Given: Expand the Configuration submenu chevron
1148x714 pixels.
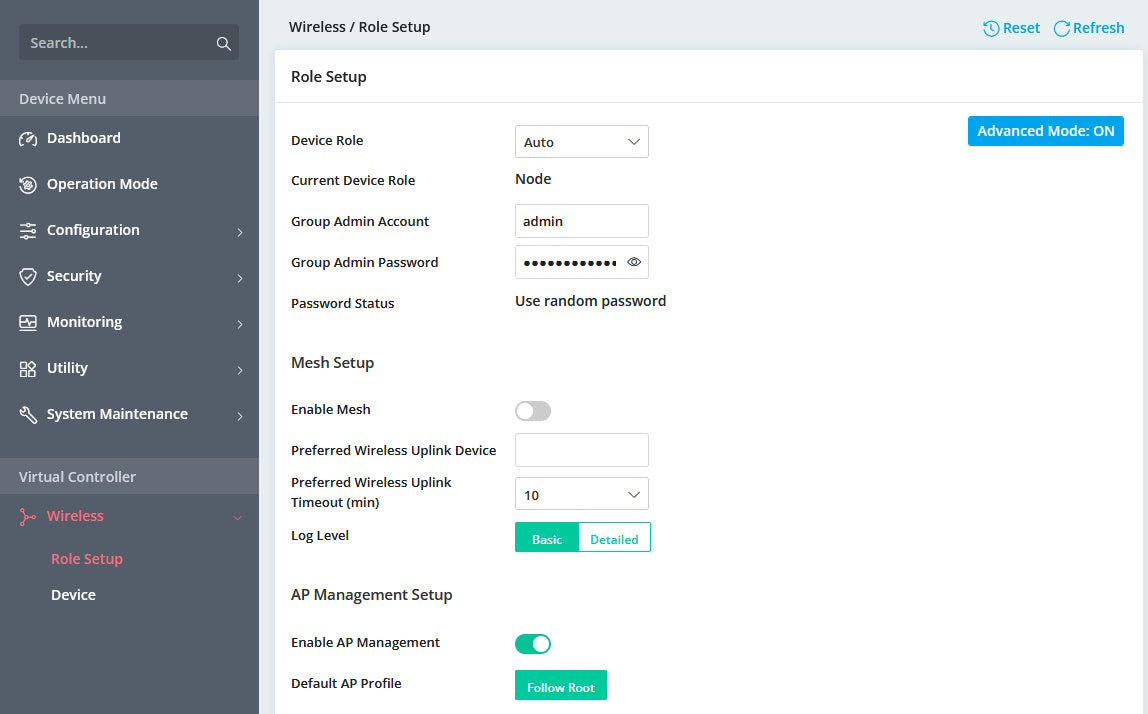Looking at the screenshot, I should pos(239,232).
